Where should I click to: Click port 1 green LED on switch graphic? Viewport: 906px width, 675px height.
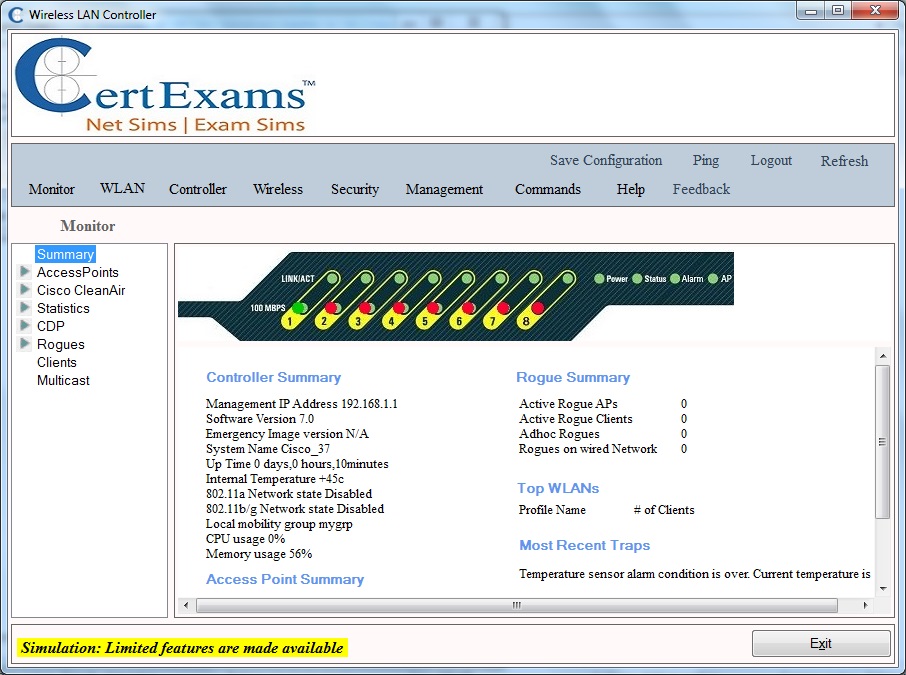click(299, 309)
